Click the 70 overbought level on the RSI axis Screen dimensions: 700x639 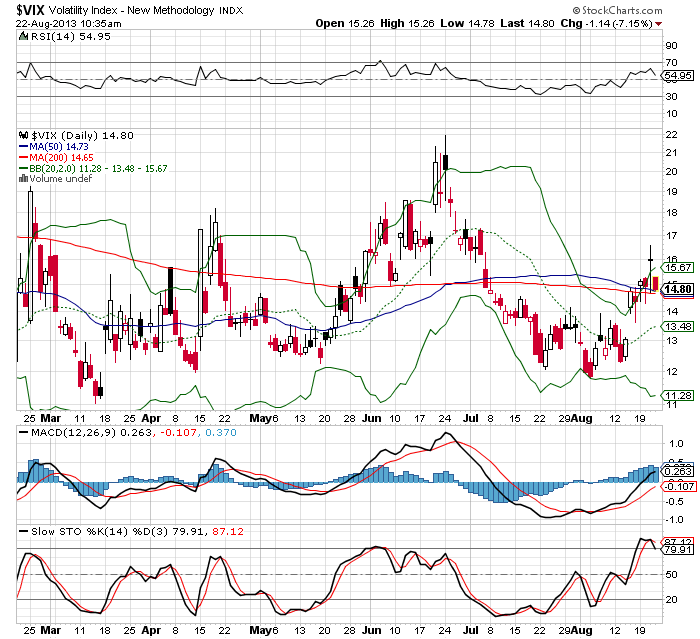(671, 63)
